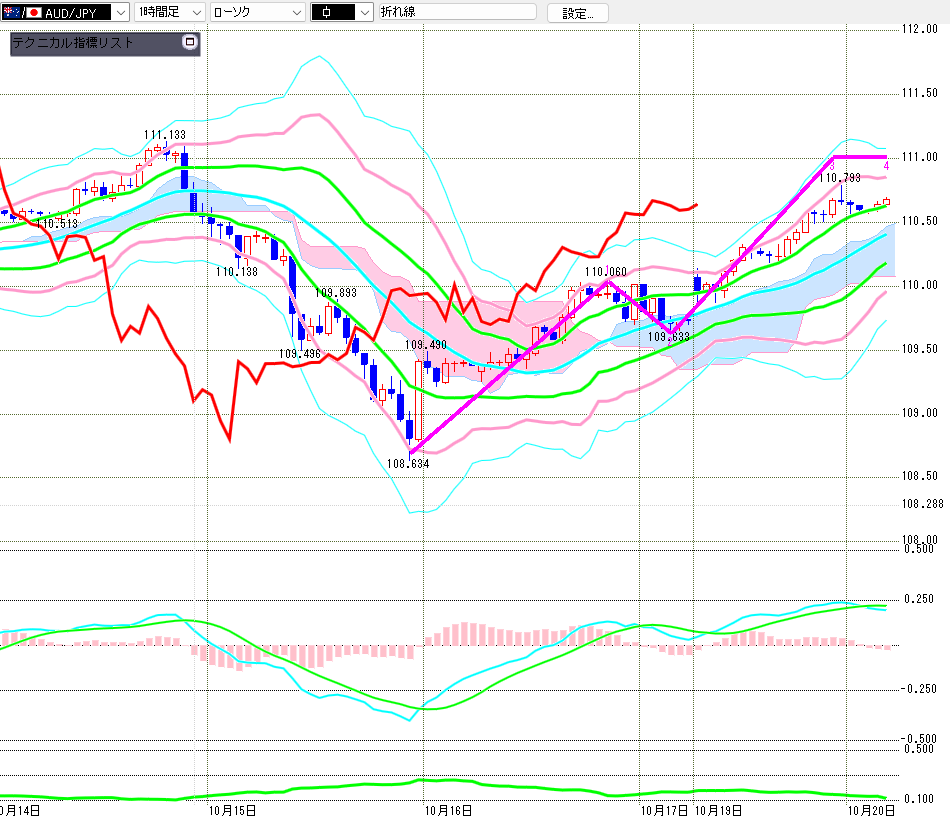Click the 10月15日 date label
This screenshot has height=818, width=950.
coord(232,811)
